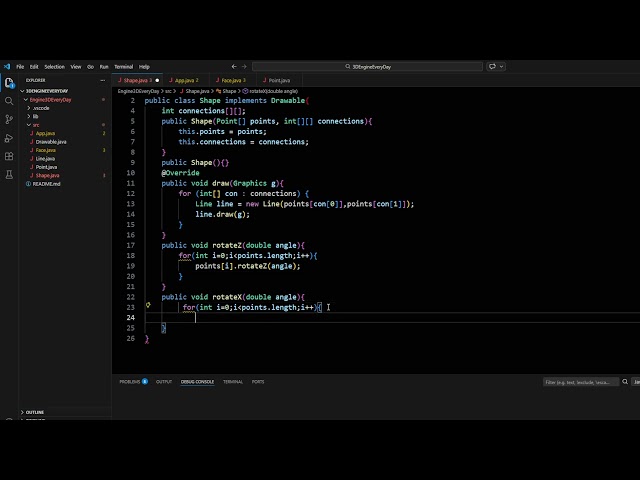Screen dimensions: 640x480
Task: Switch to the PROBLEMS panel tab
Action: point(130,382)
